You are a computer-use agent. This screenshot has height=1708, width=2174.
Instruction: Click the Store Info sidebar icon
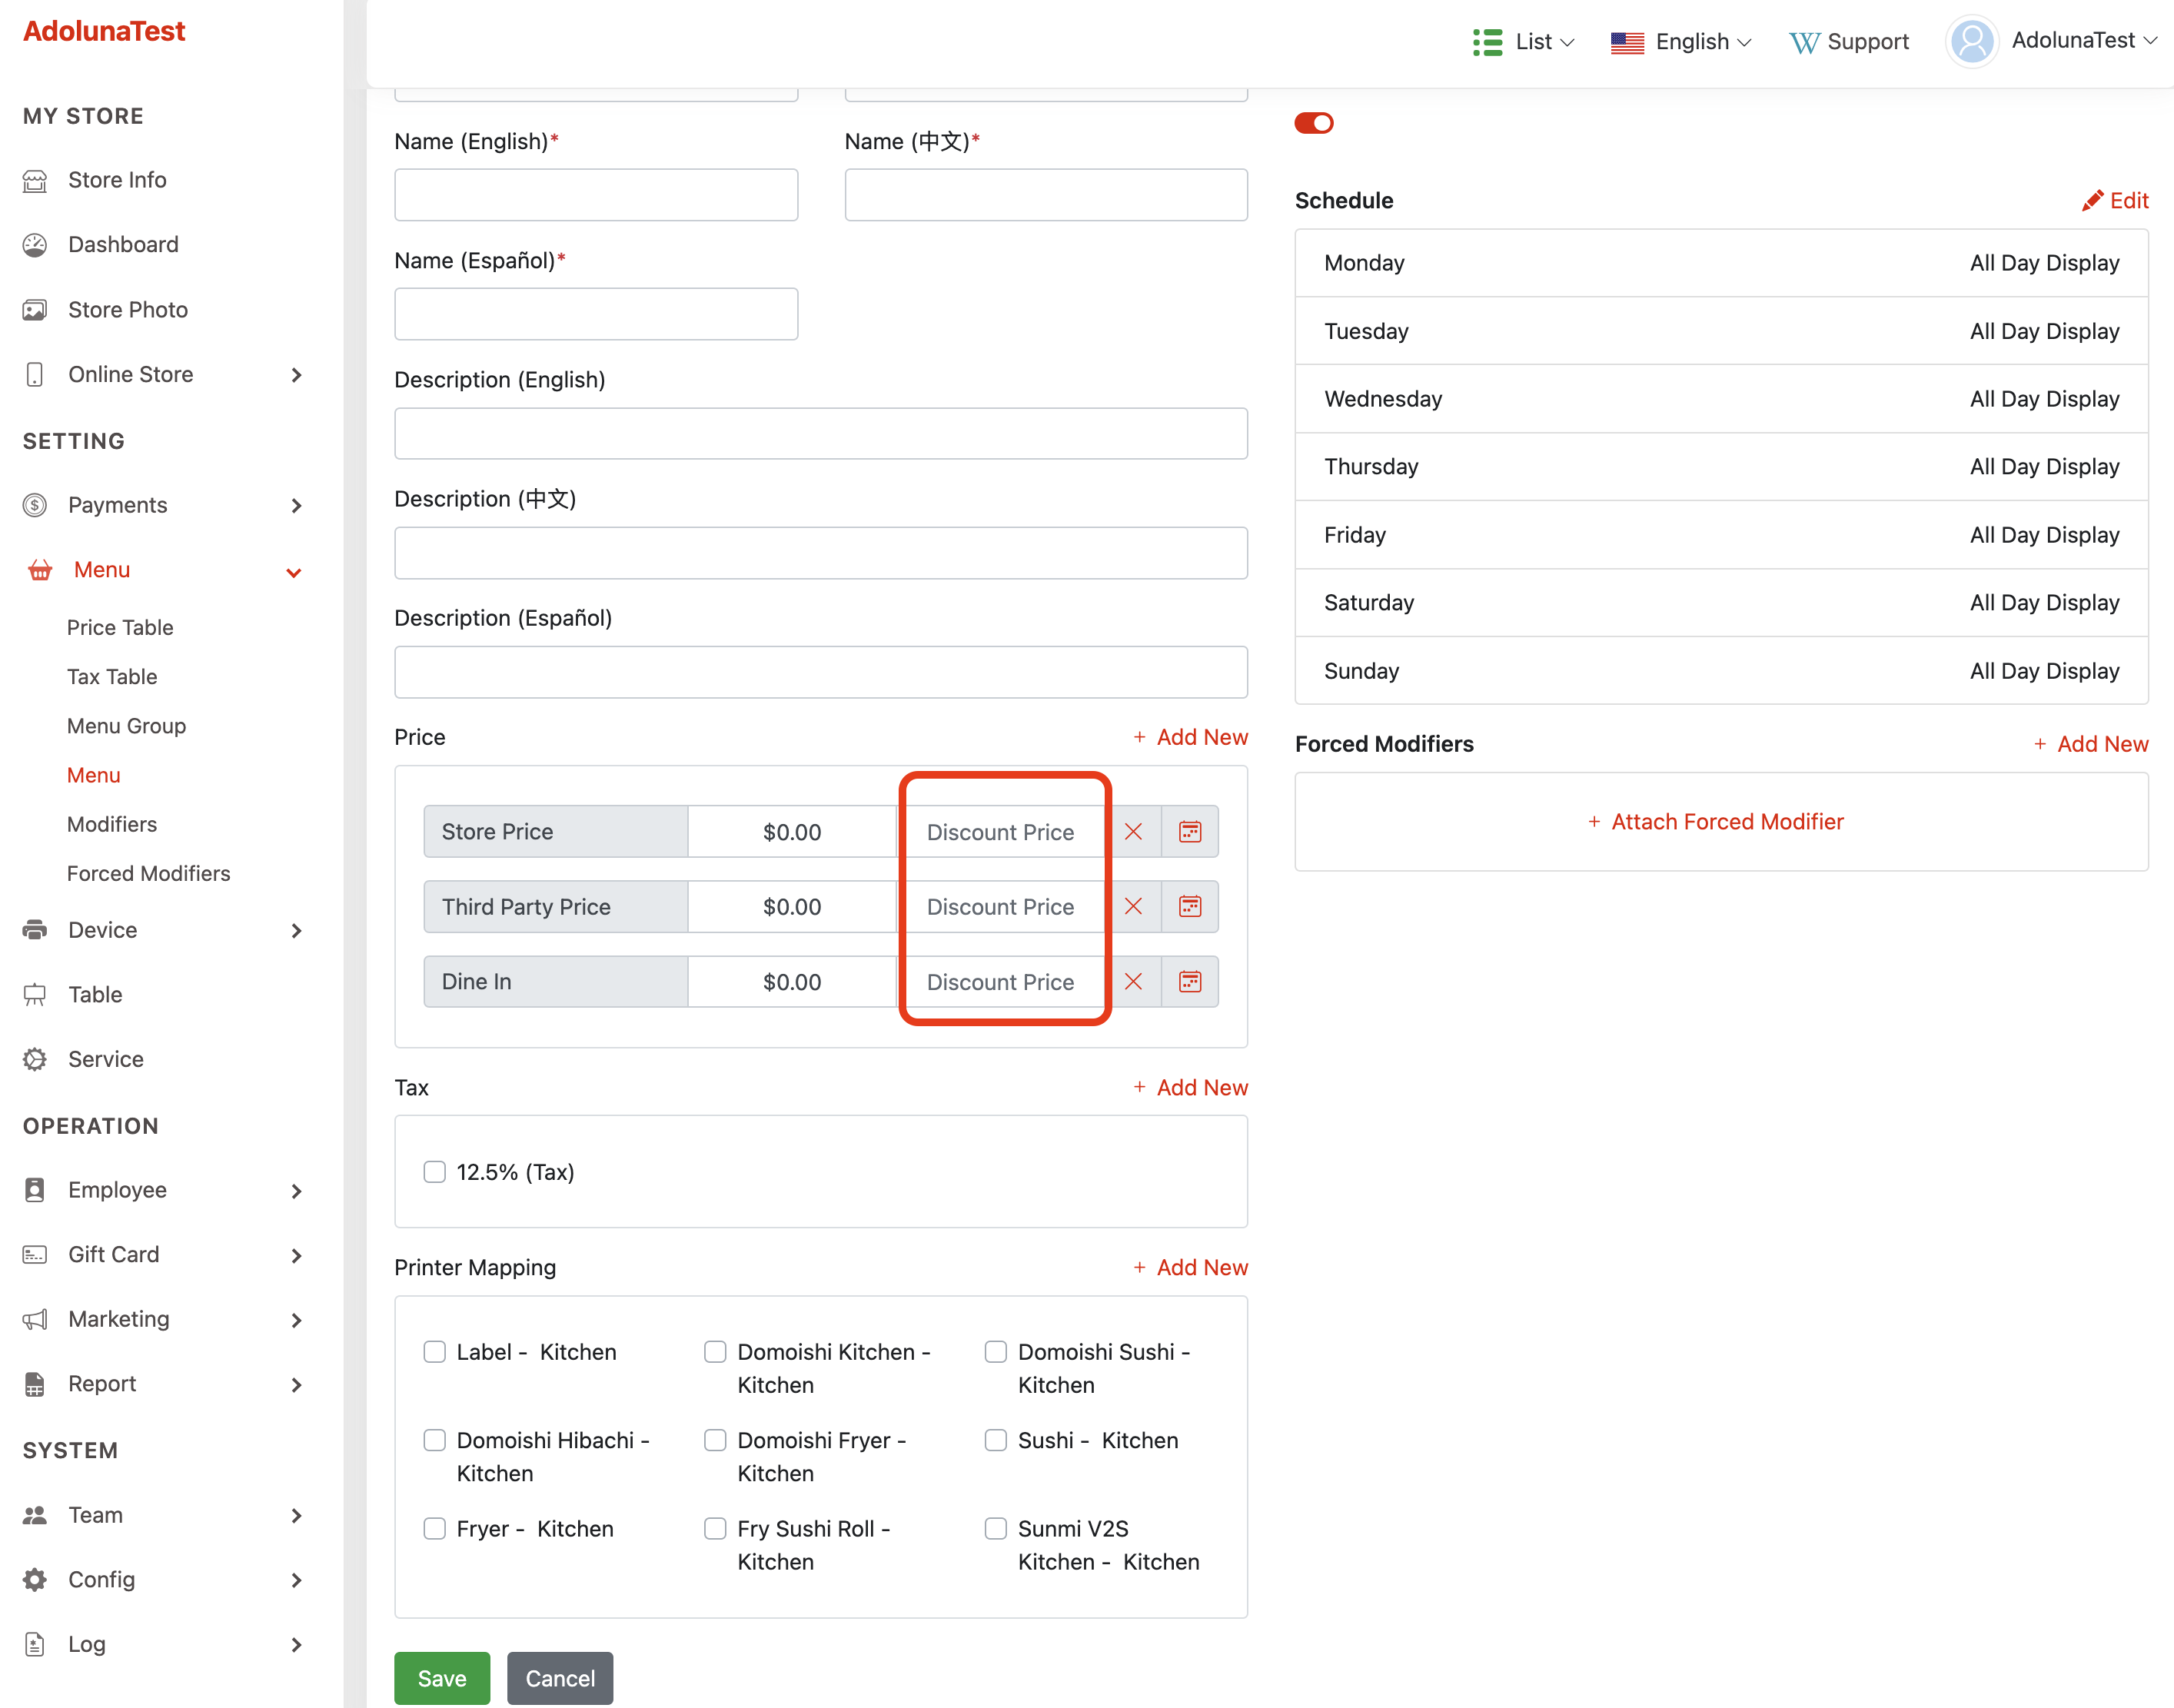[35, 180]
